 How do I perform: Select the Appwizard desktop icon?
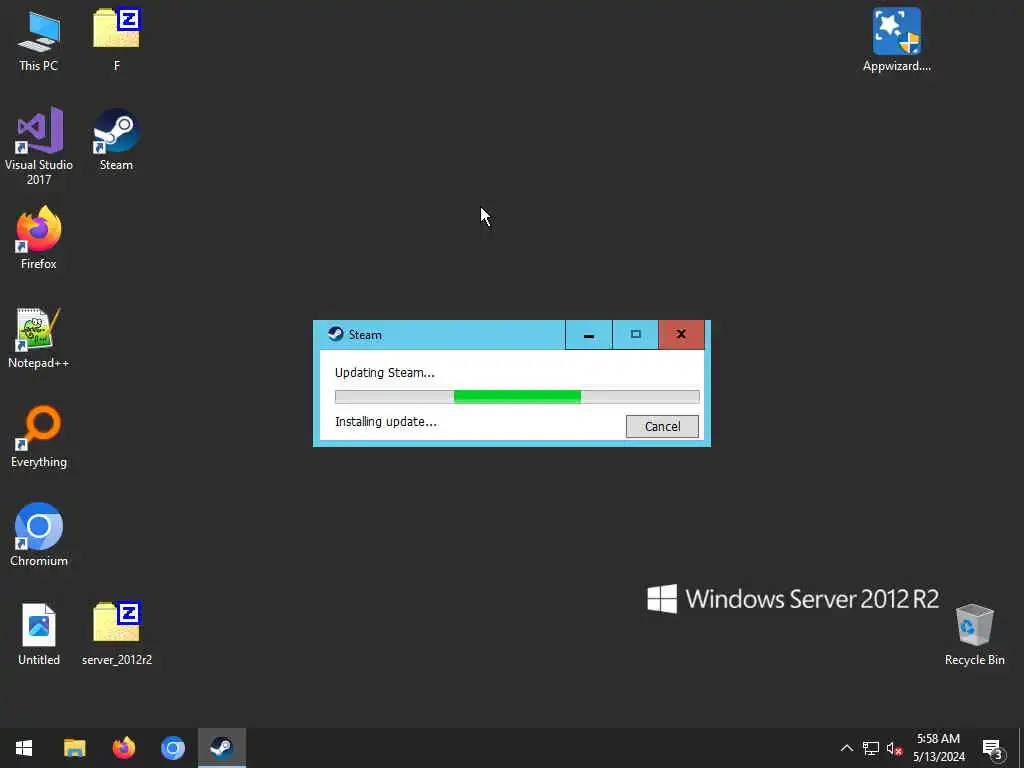coord(897,40)
